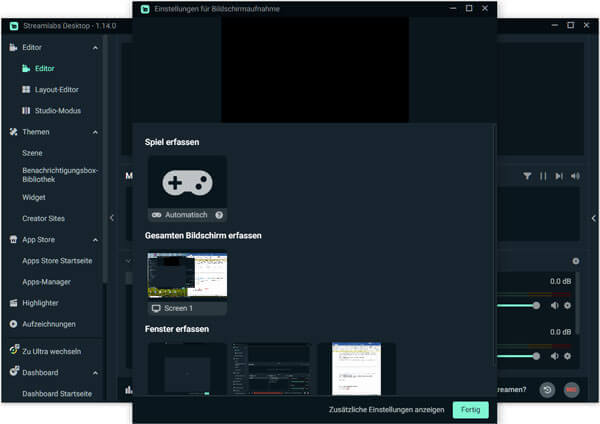Mute the second audio source
Viewport: 600px width, 424px height.
tap(553, 355)
